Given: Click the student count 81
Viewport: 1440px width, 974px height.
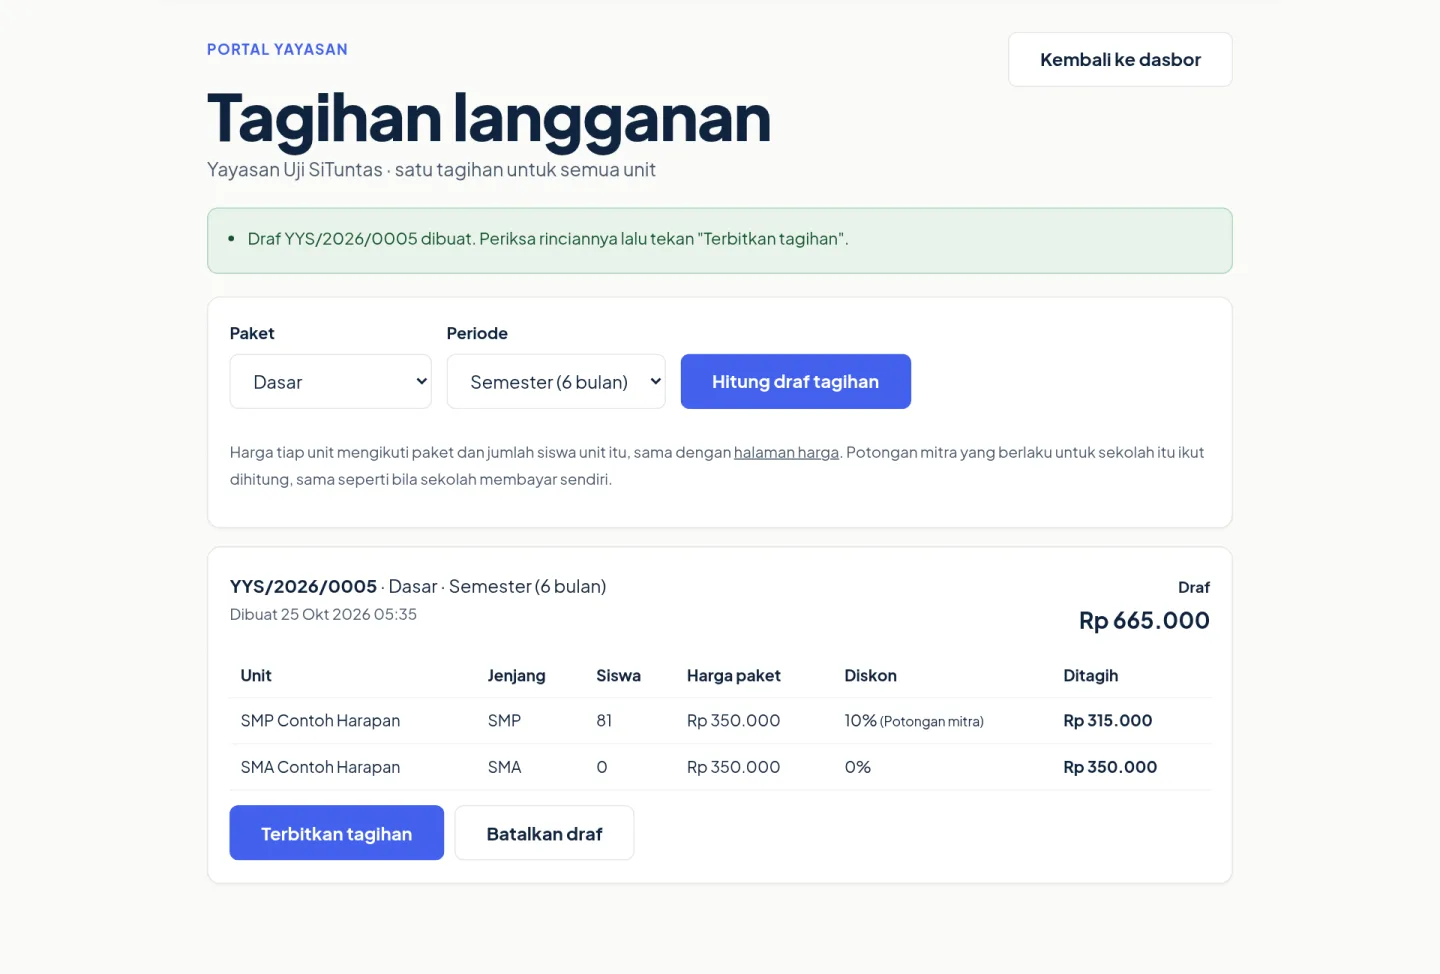Looking at the screenshot, I should [x=604, y=720].
